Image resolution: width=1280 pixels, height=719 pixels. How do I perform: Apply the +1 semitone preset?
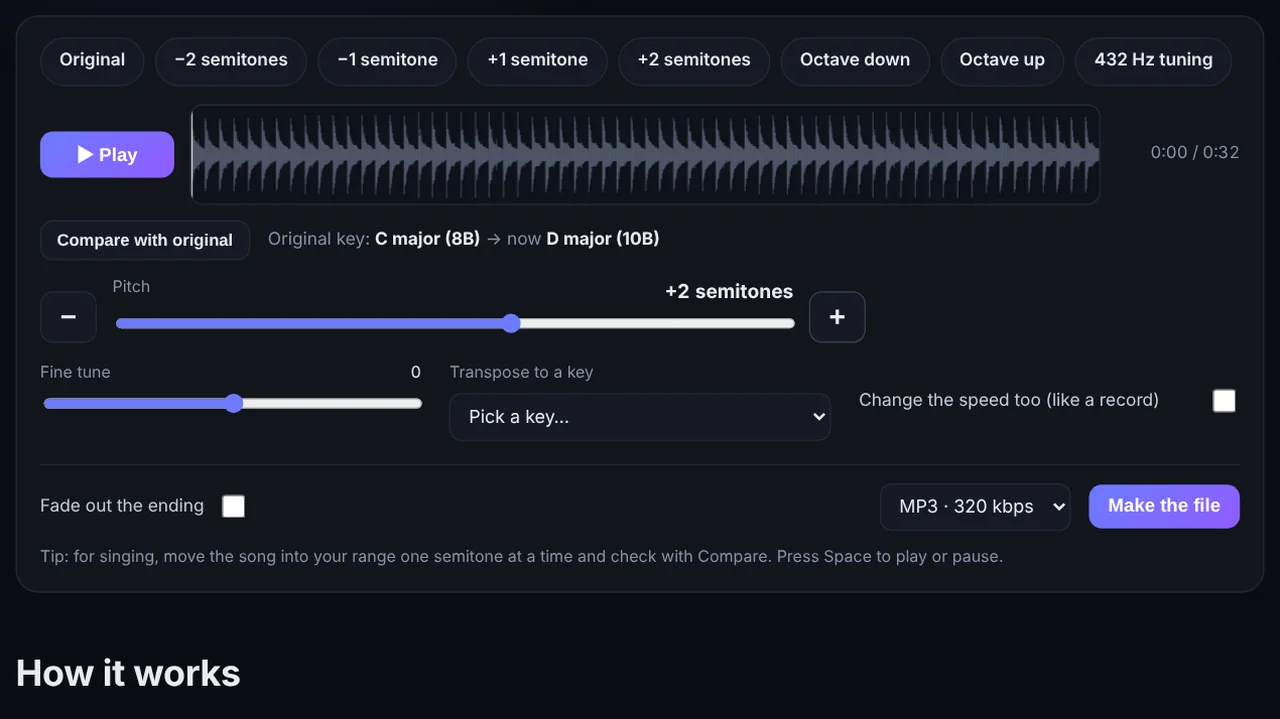click(537, 60)
